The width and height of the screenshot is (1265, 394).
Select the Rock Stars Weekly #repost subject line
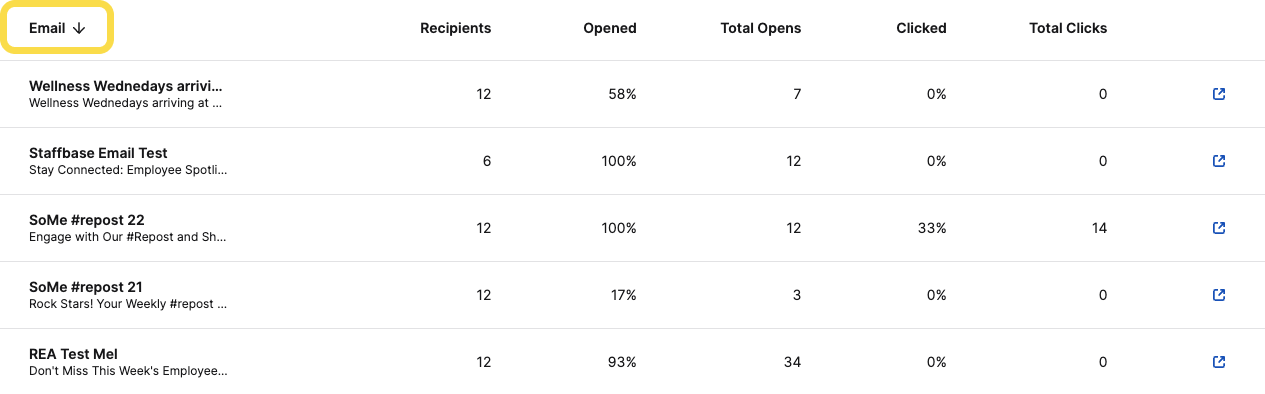tap(128, 304)
